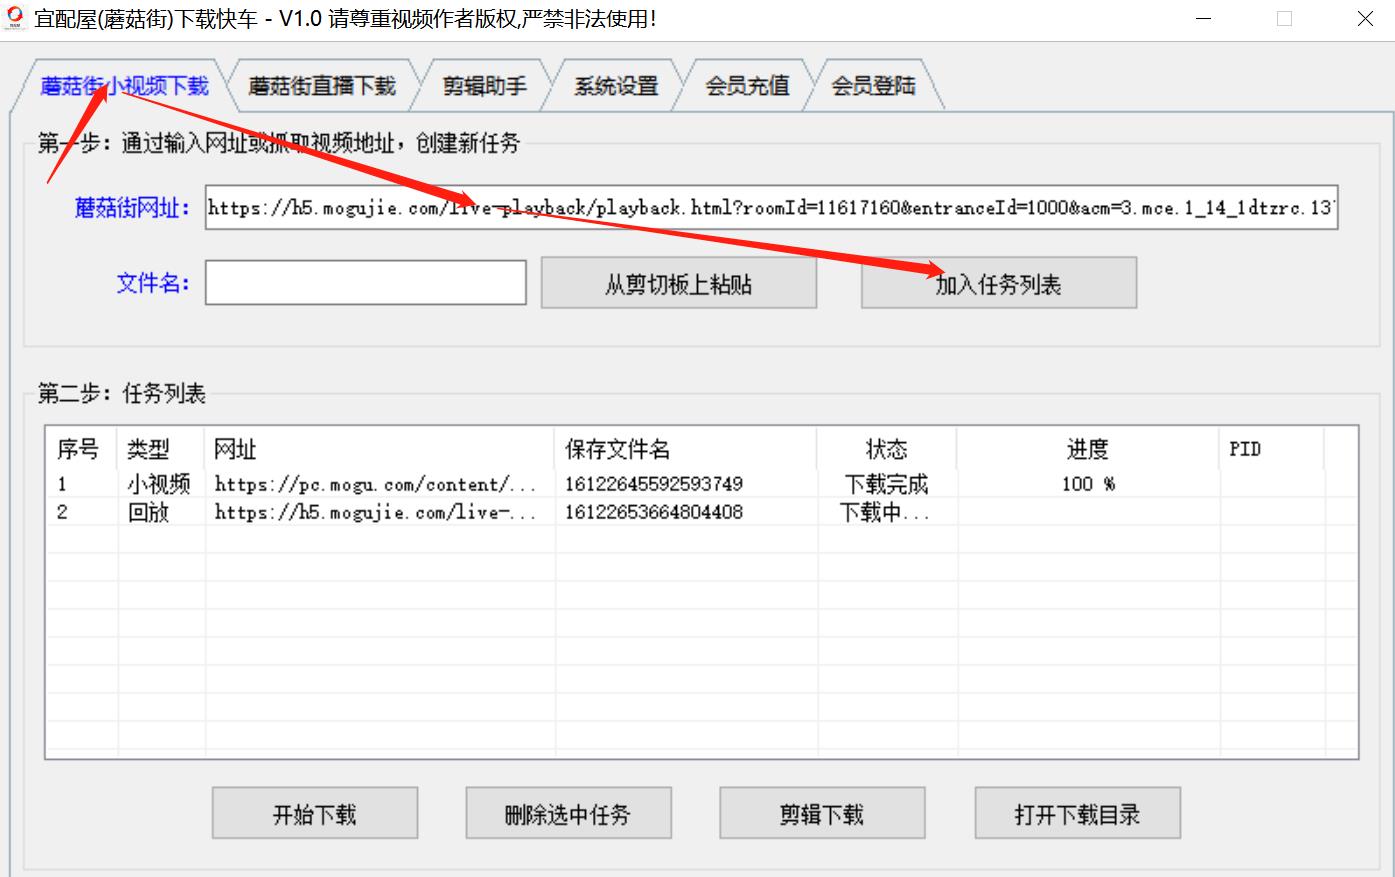Viewport: 1395px width, 877px height.
Task: Click the 文件名: label
Action: coord(153,283)
